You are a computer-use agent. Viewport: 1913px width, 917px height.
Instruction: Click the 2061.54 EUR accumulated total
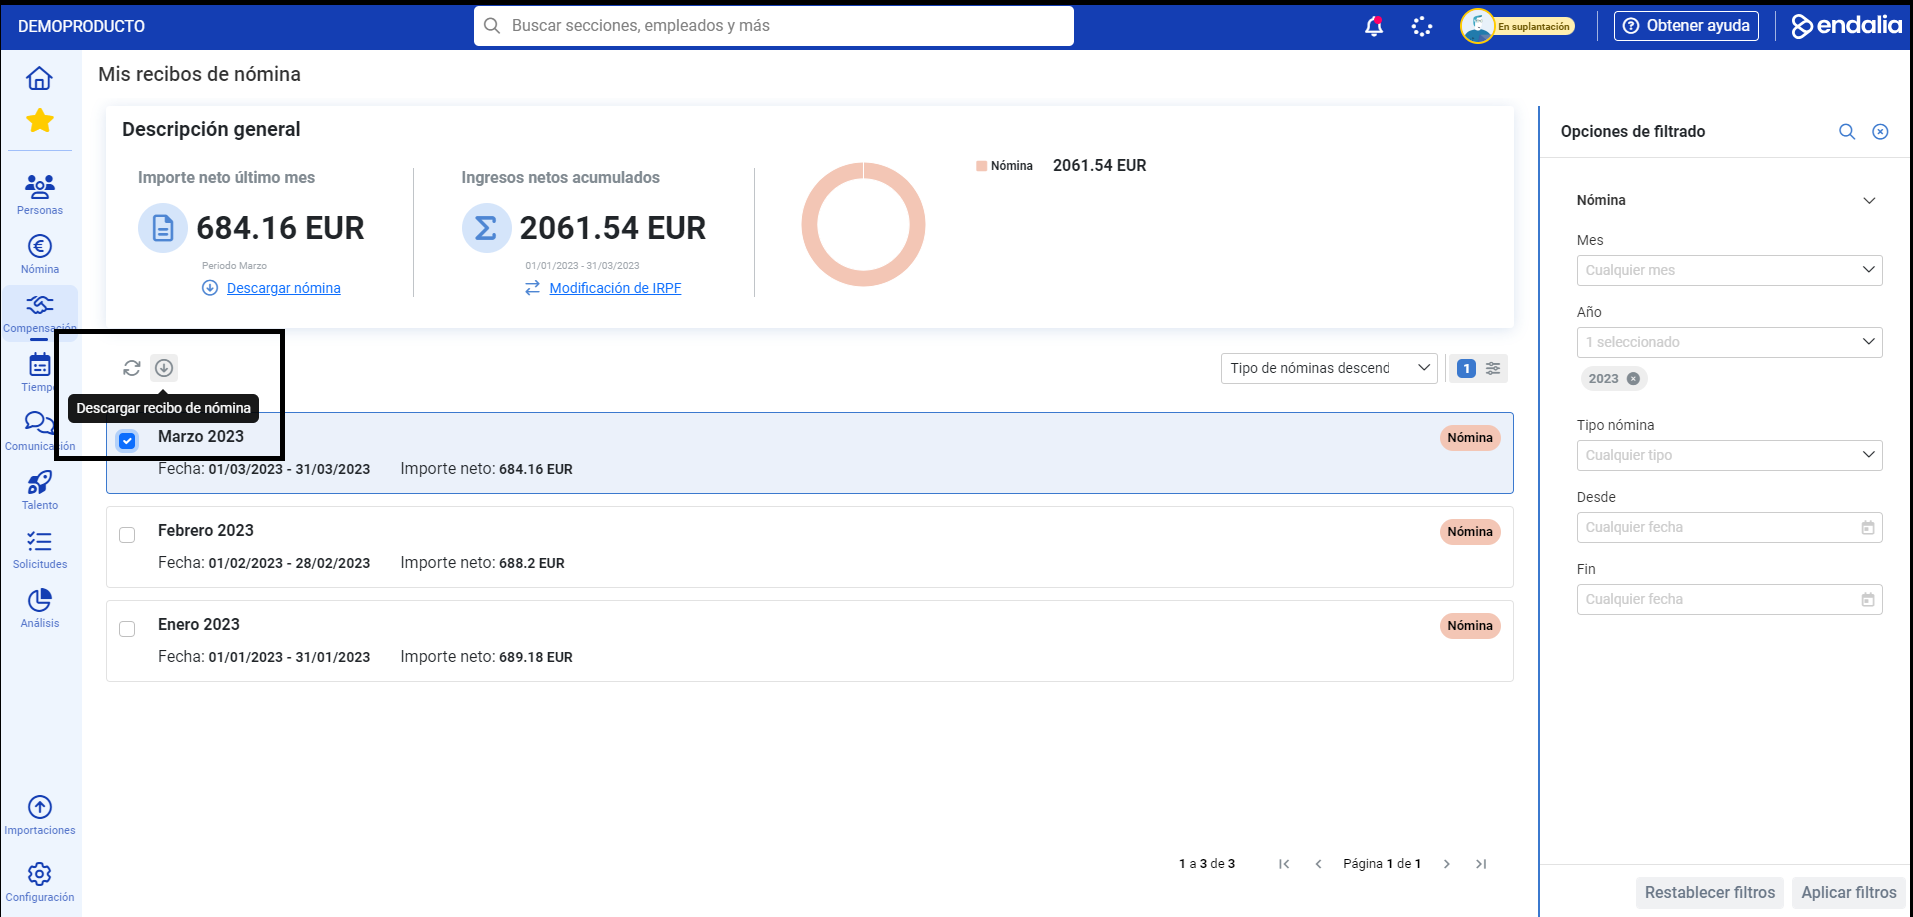pyautogui.click(x=613, y=228)
